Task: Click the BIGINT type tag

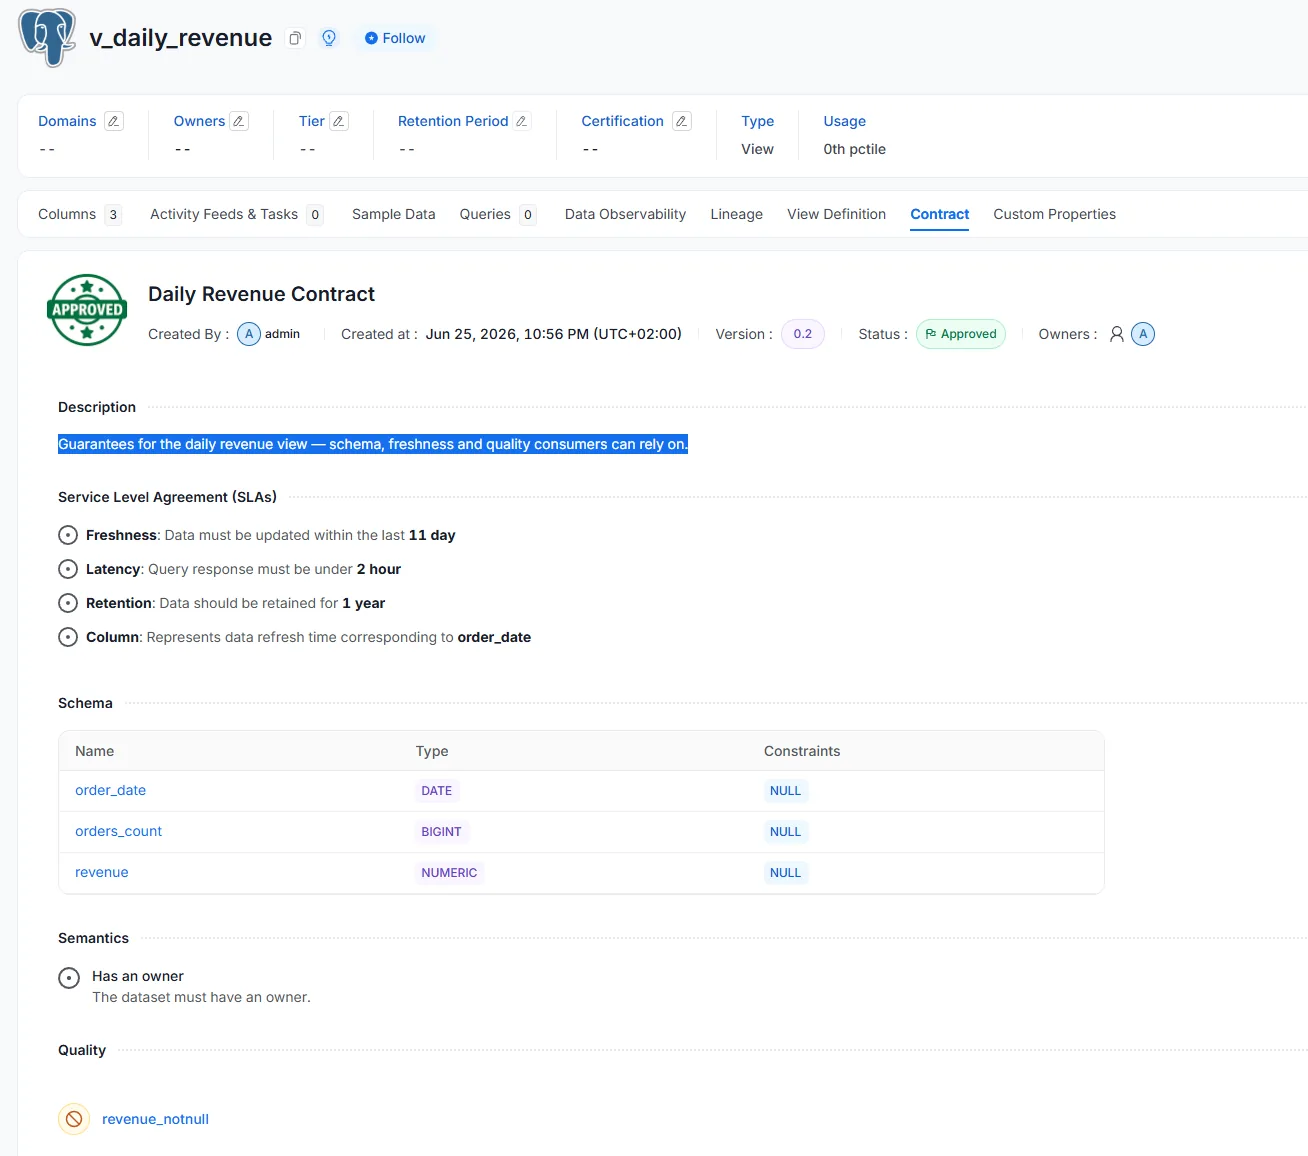Action: [441, 832]
